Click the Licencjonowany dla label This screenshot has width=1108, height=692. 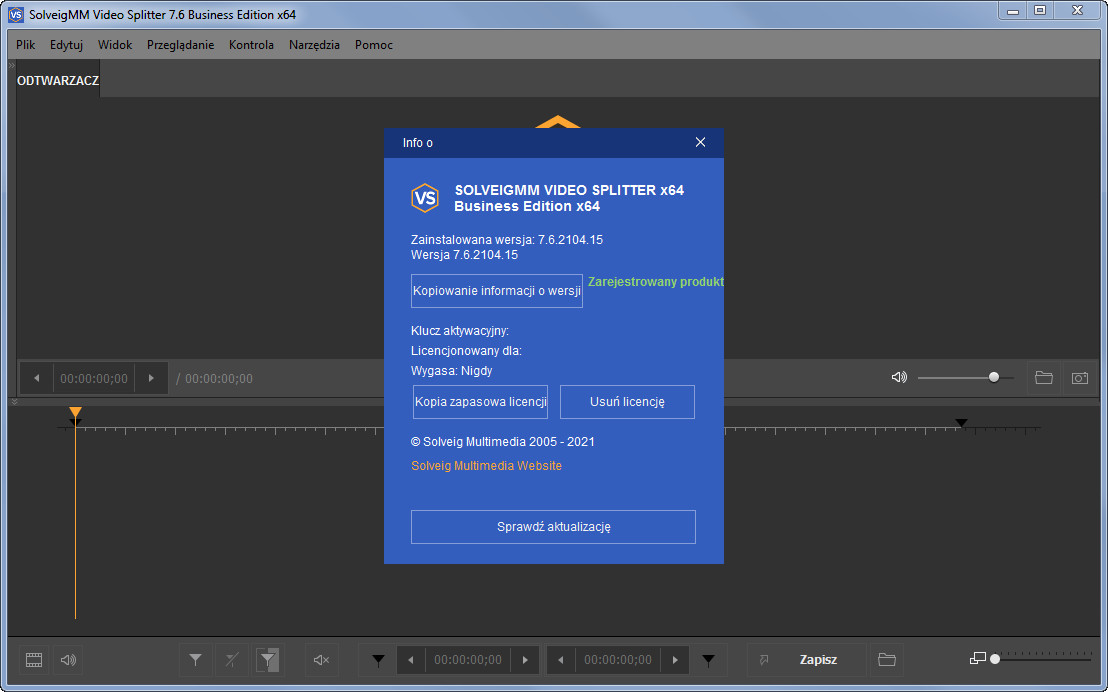pos(466,351)
